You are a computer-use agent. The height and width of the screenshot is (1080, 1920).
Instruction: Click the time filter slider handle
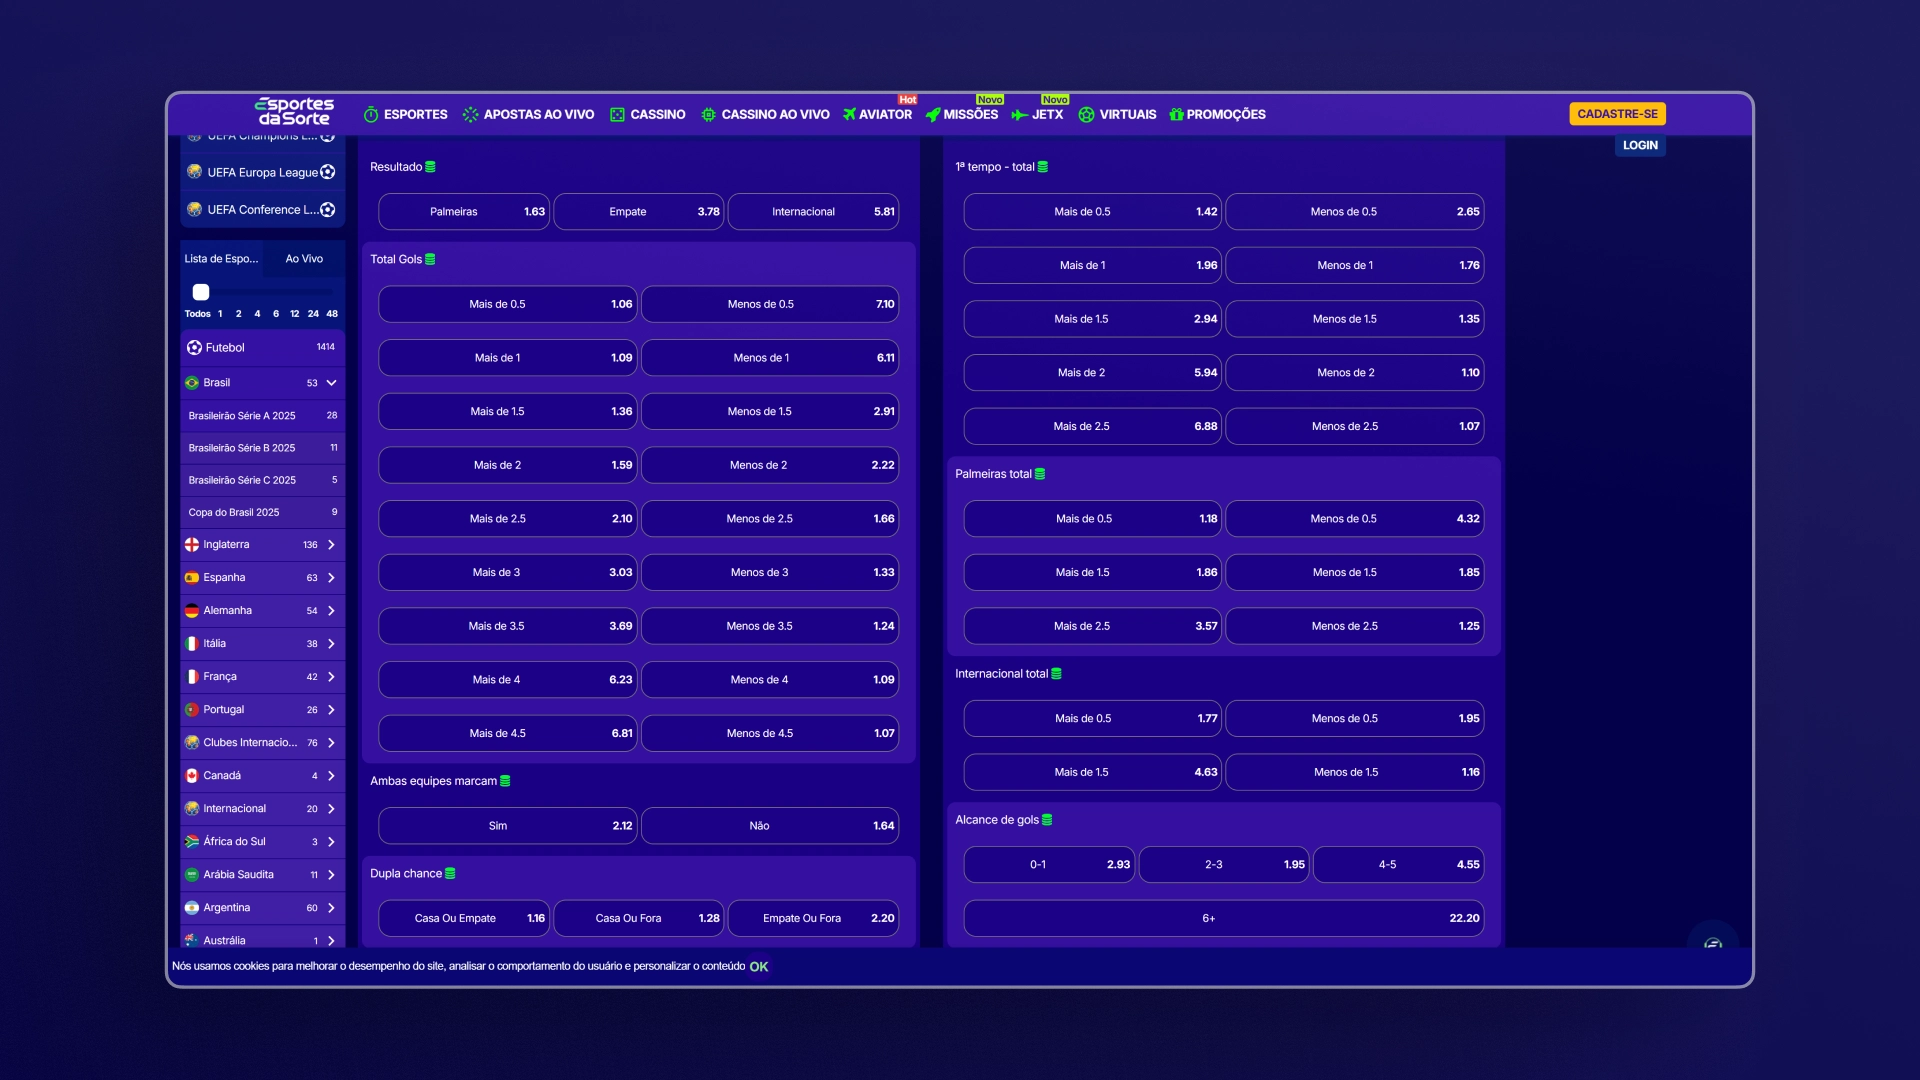coord(201,293)
